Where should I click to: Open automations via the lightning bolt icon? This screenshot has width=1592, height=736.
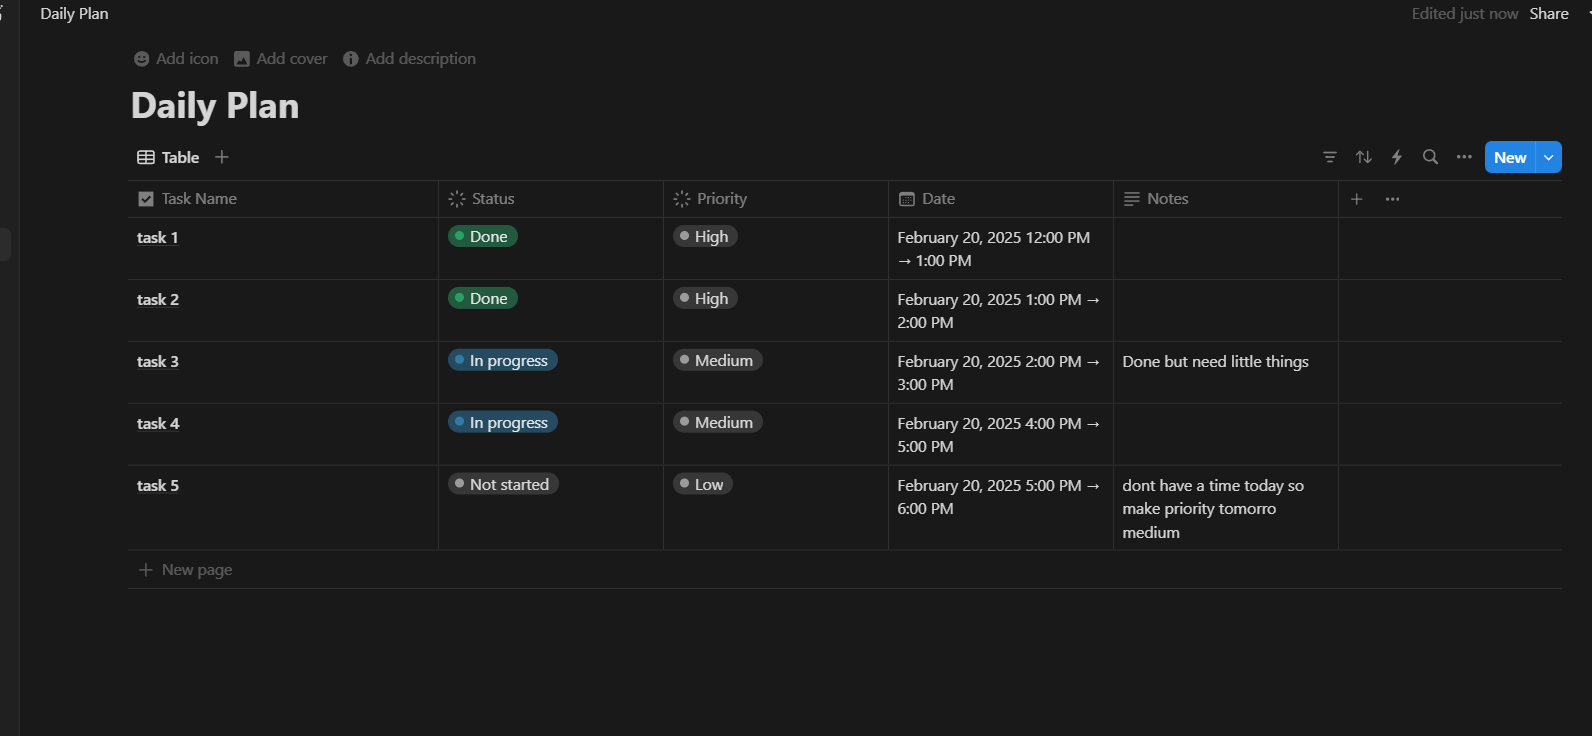pos(1397,157)
